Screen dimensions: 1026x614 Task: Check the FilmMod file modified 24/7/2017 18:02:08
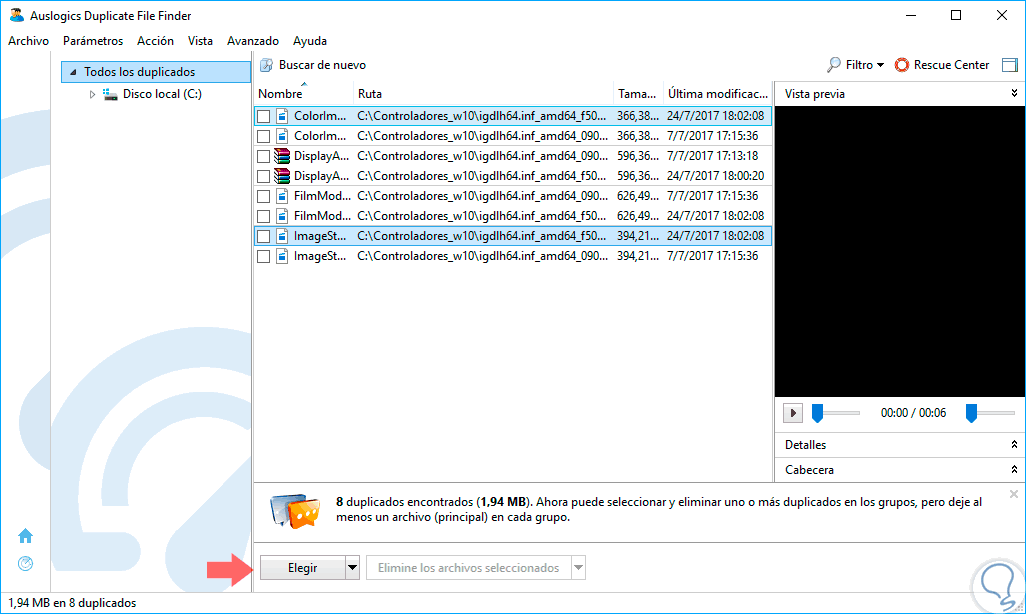coord(264,216)
